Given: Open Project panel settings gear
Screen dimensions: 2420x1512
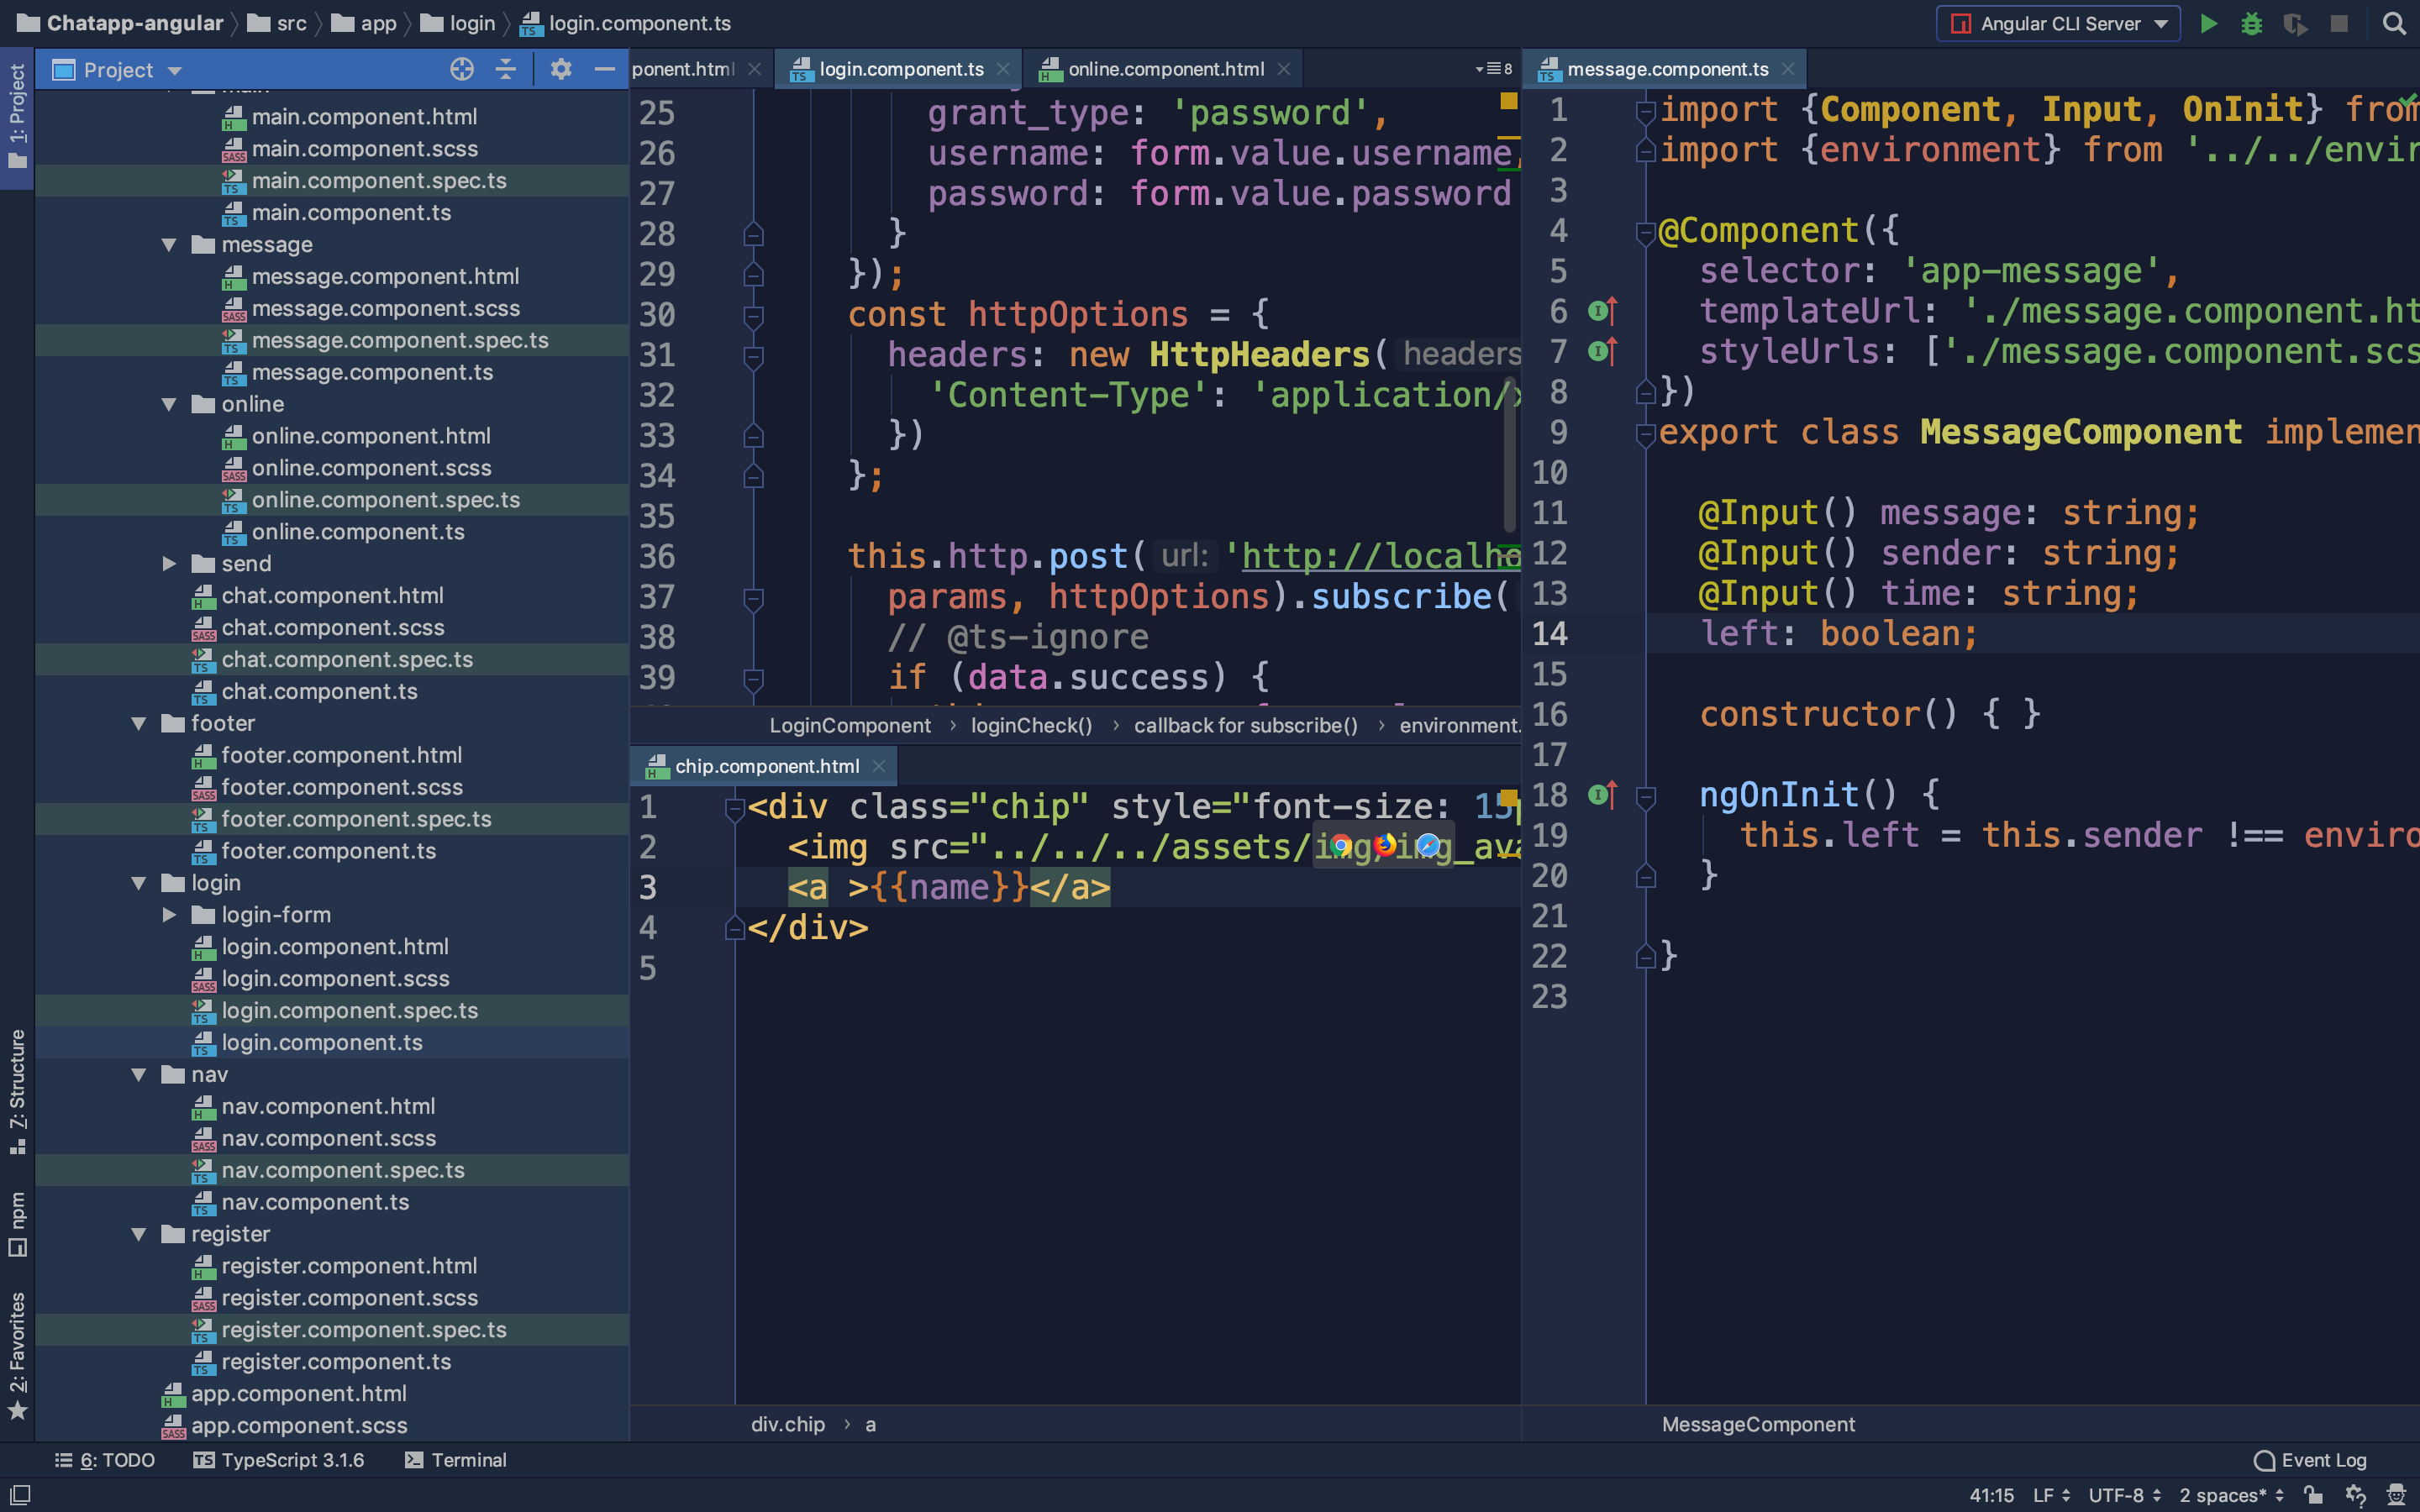Looking at the screenshot, I should click(560, 69).
